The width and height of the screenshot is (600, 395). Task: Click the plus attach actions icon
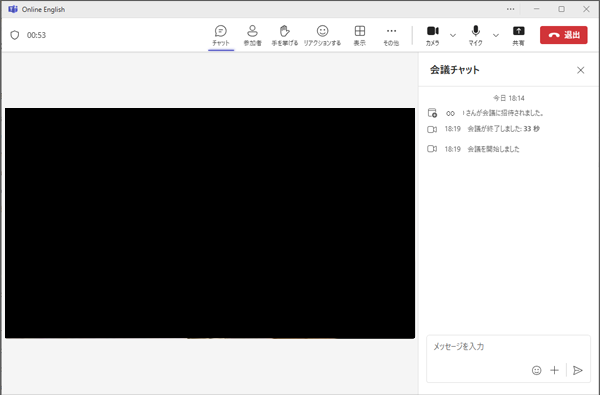point(554,370)
